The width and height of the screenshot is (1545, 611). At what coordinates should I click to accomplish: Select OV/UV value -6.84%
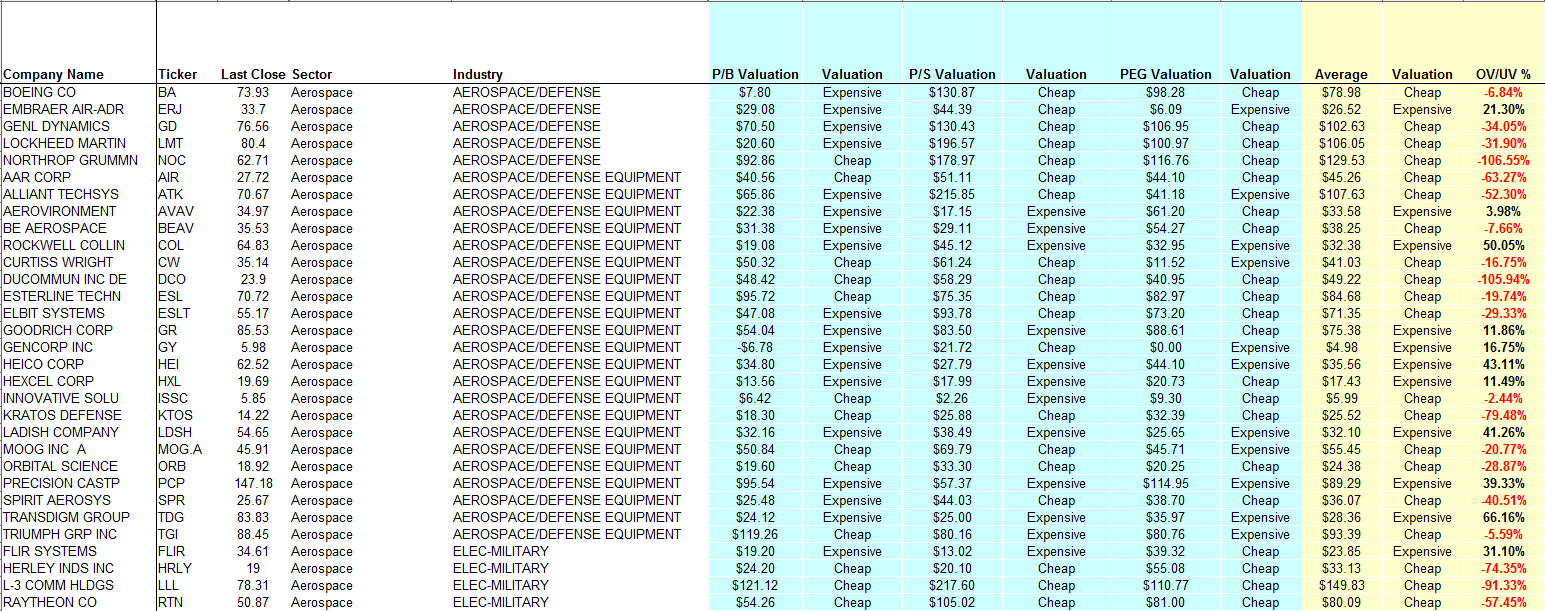point(1503,92)
